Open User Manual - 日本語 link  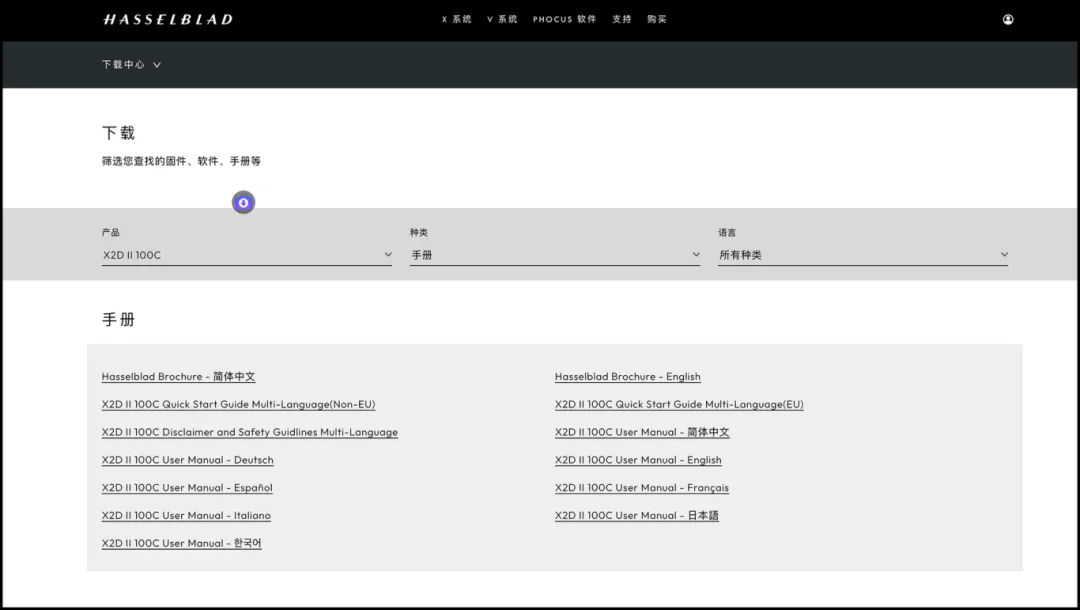[637, 515]
